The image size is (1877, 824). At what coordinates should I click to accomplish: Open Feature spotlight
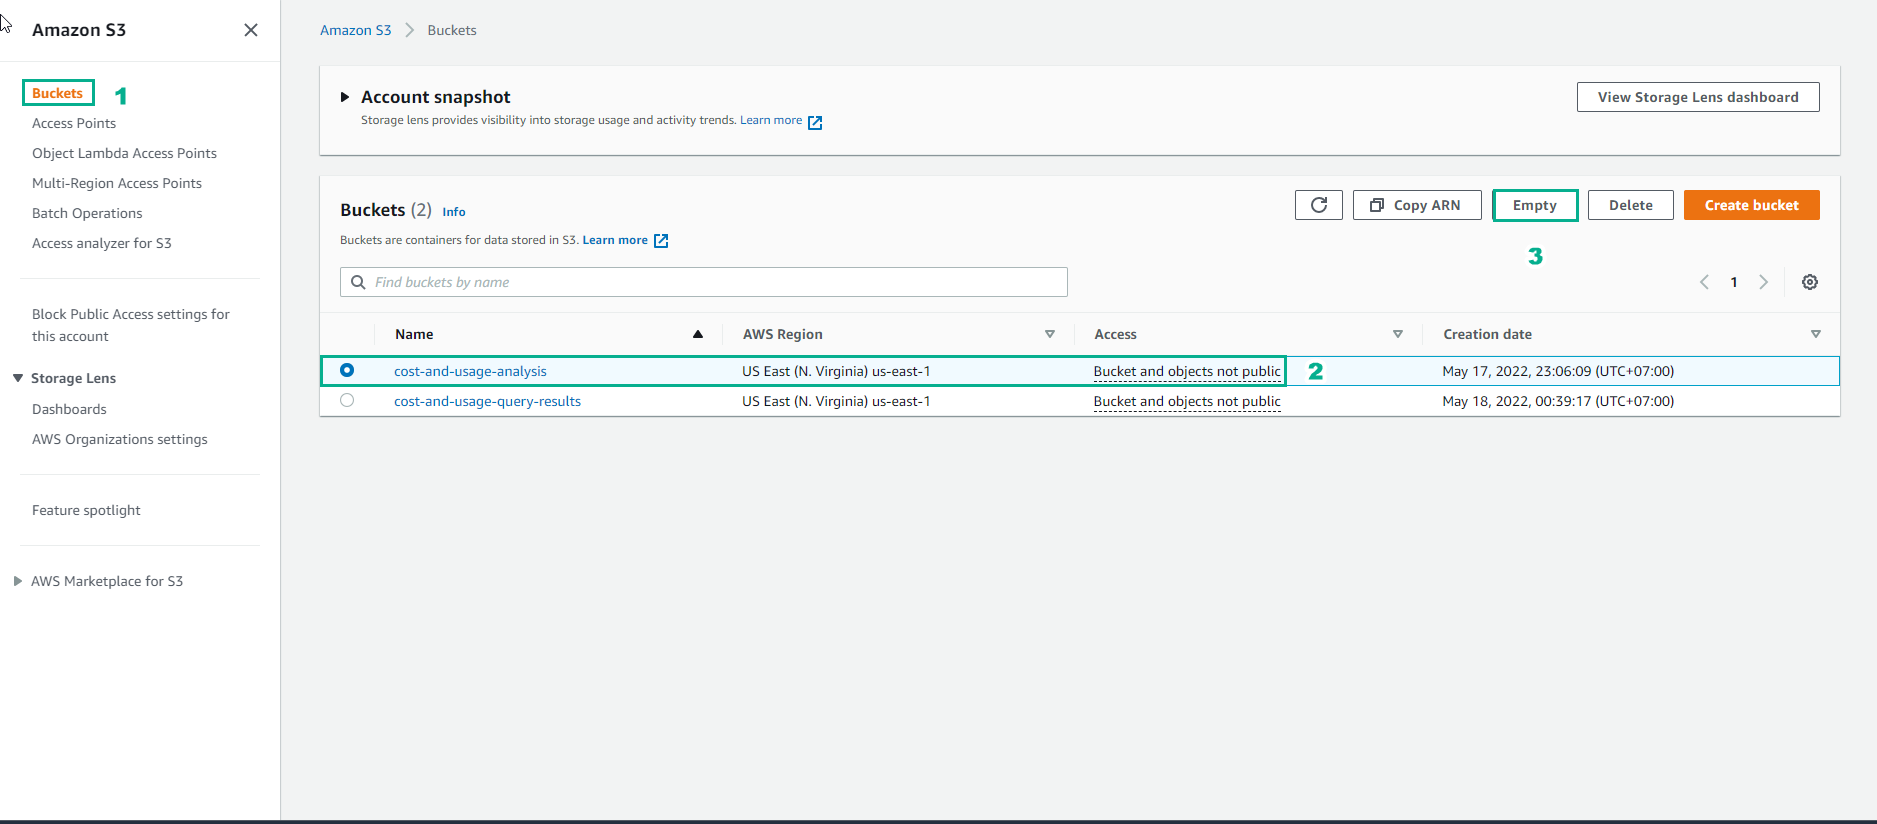(86, 510)
